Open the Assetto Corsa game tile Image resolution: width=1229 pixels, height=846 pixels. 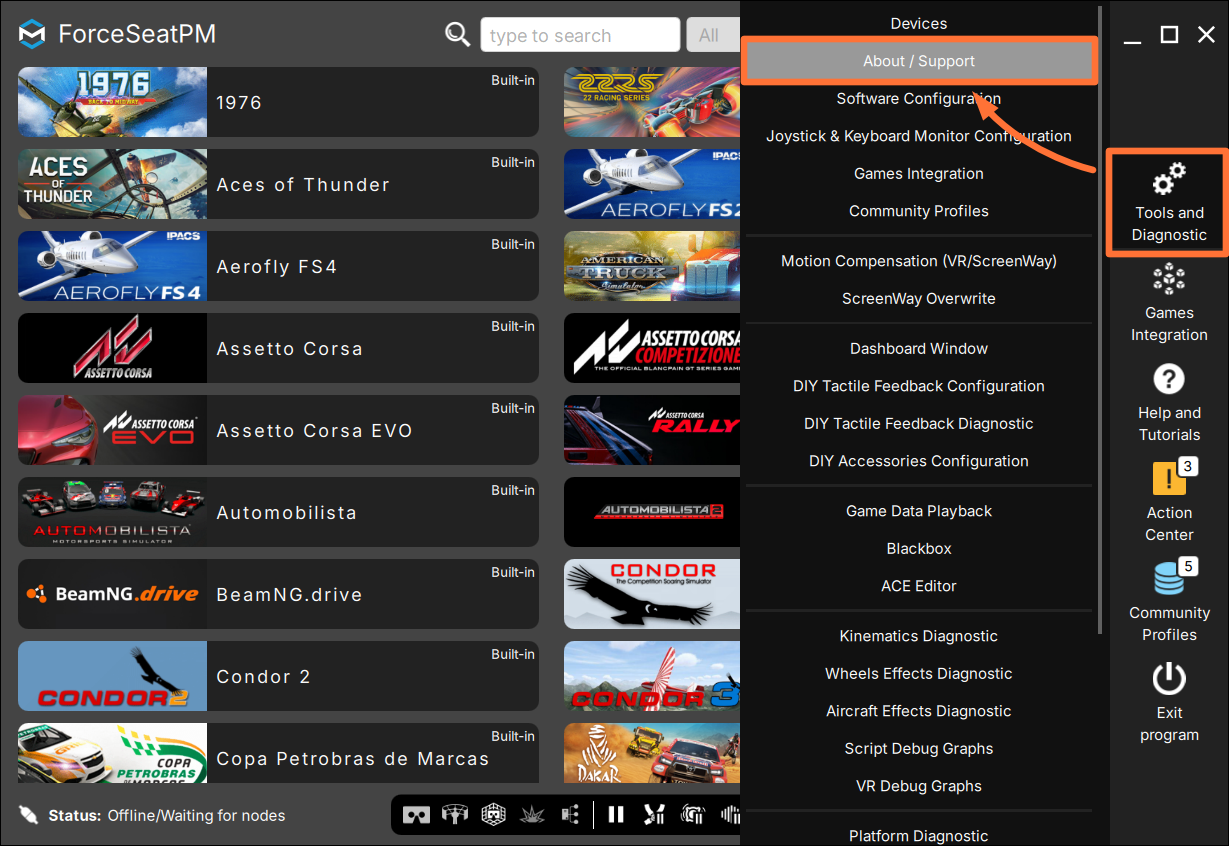pos(278,348)
